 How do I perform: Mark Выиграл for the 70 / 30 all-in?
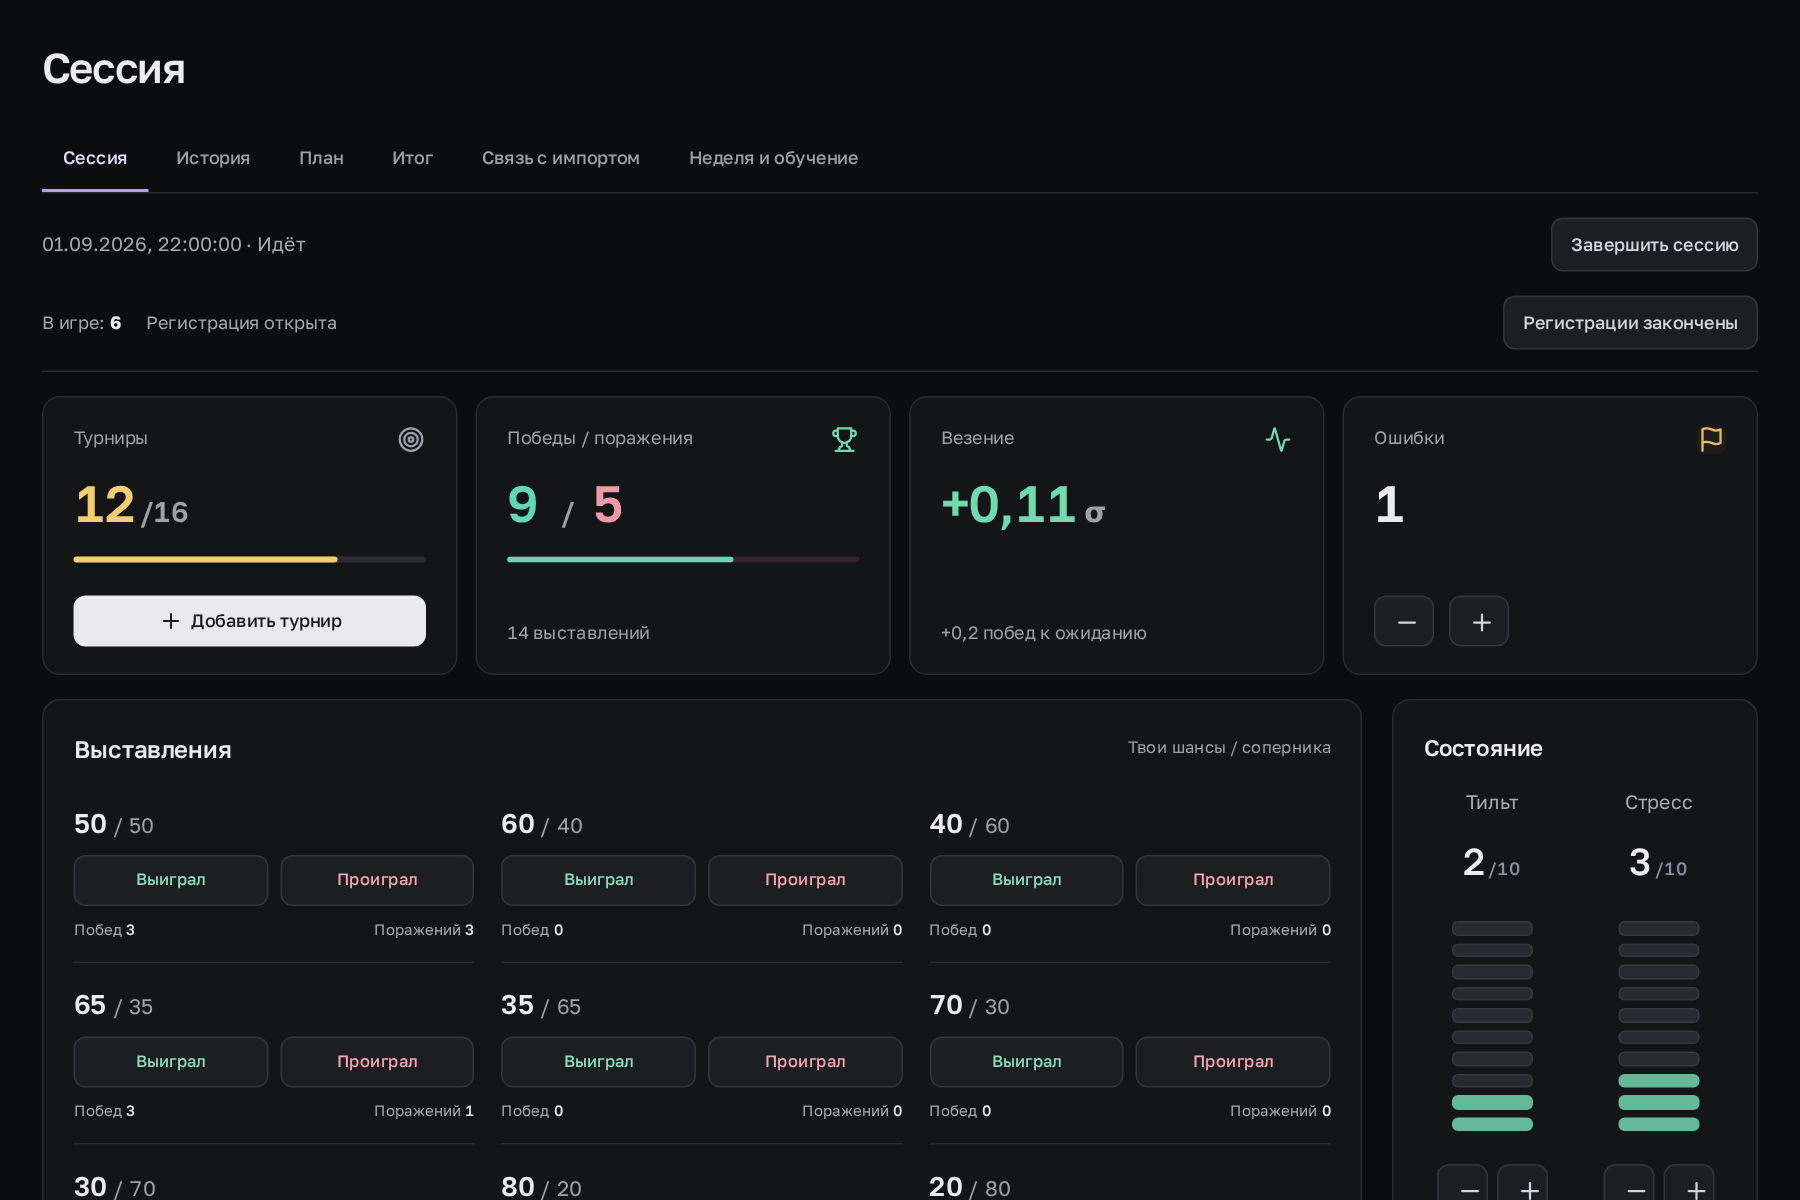1027,1062
